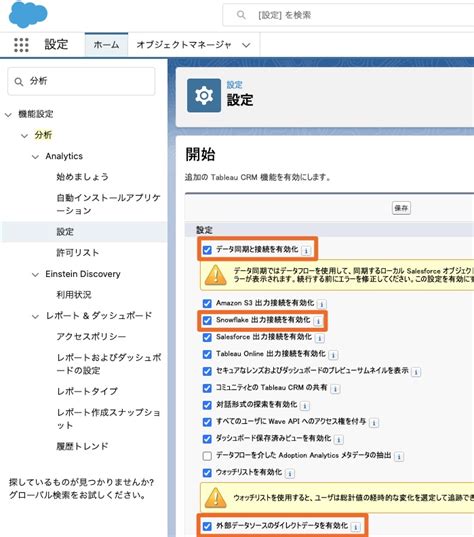Click the setup gear icon in header

(204, 96)
